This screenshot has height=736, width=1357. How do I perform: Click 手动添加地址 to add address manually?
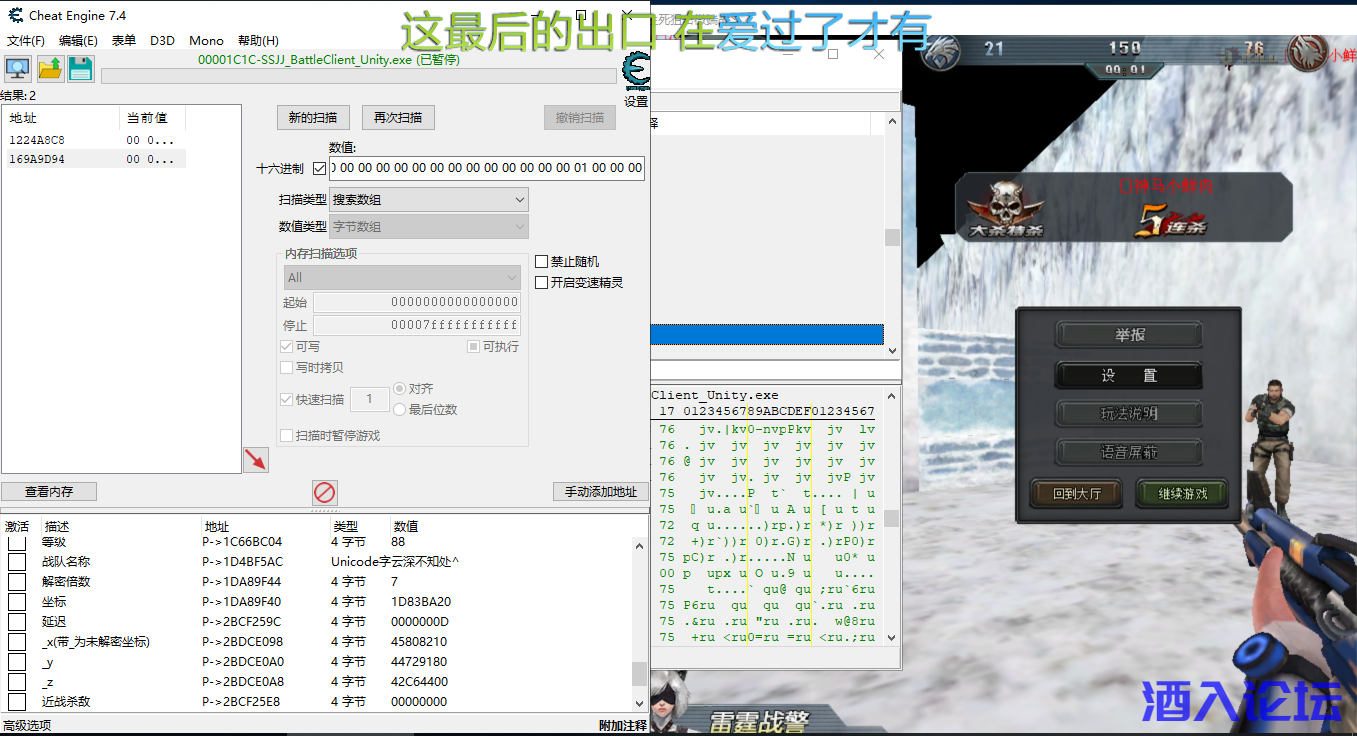pyautogui.click(x=600, y=491)
